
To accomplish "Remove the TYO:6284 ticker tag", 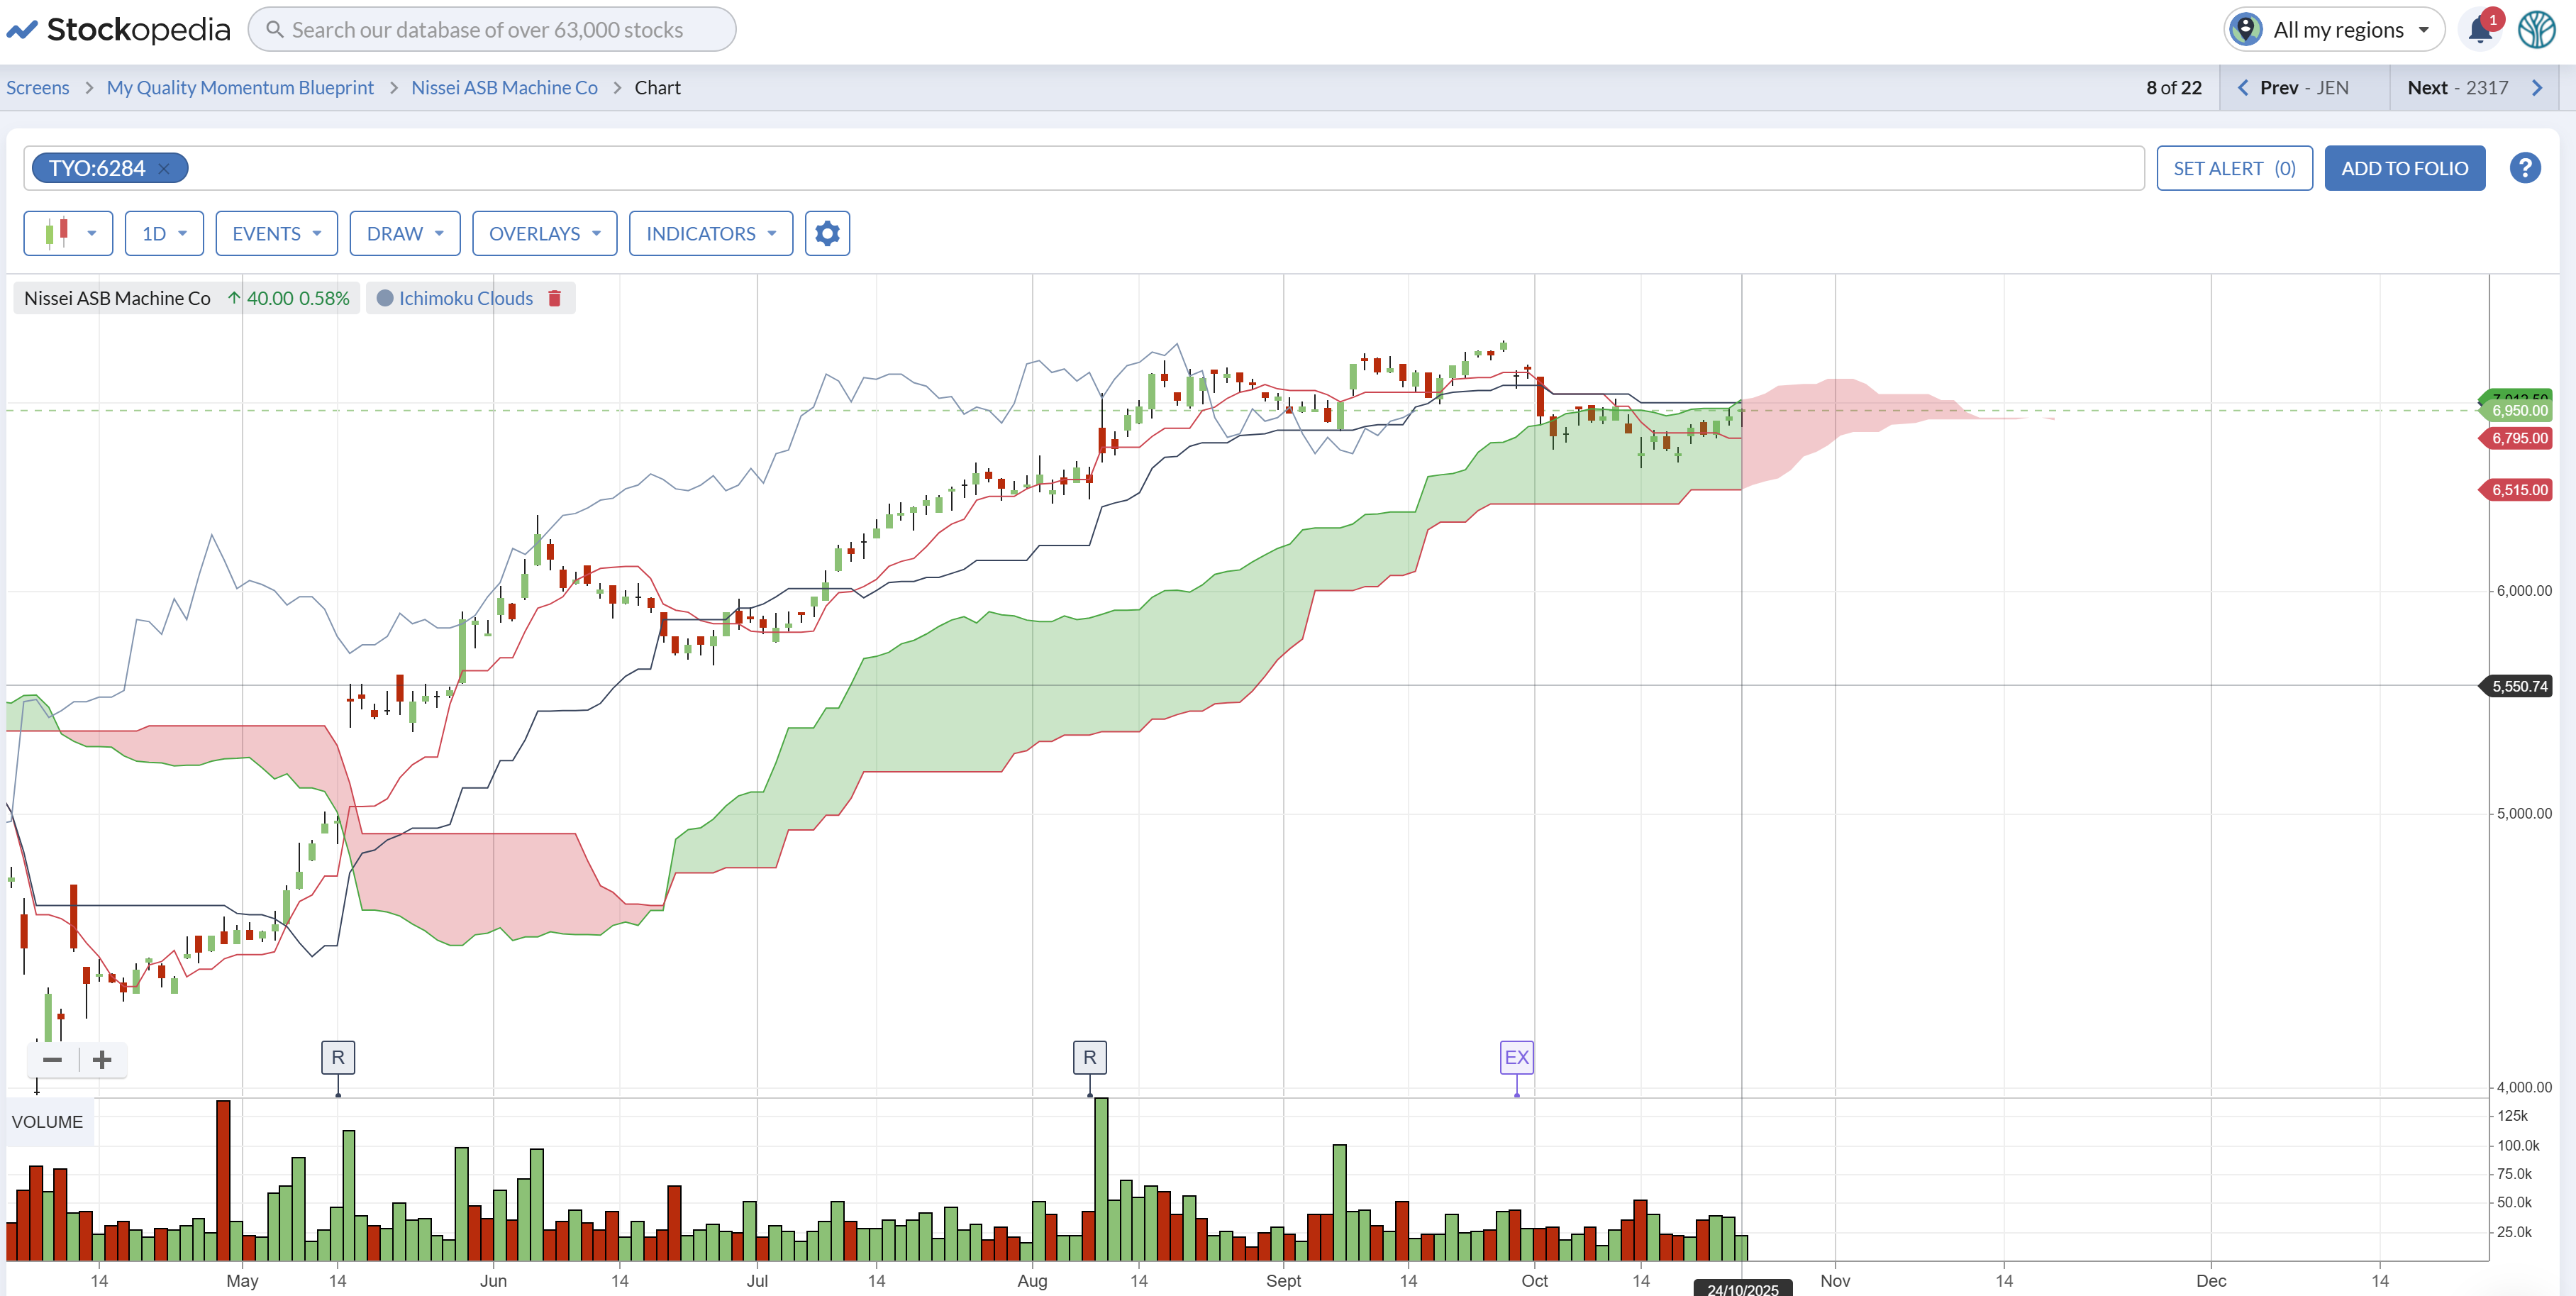I will click(164, 168).
